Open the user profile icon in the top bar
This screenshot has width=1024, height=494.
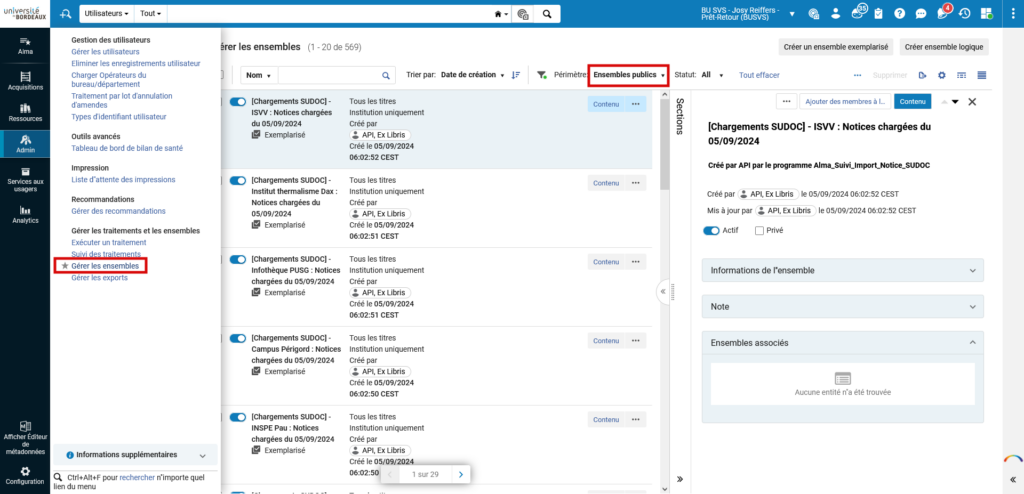835,14
